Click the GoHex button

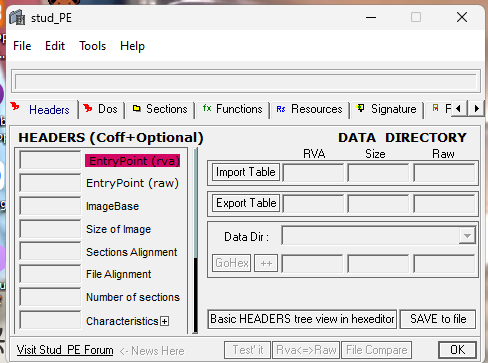click(232, 263)
